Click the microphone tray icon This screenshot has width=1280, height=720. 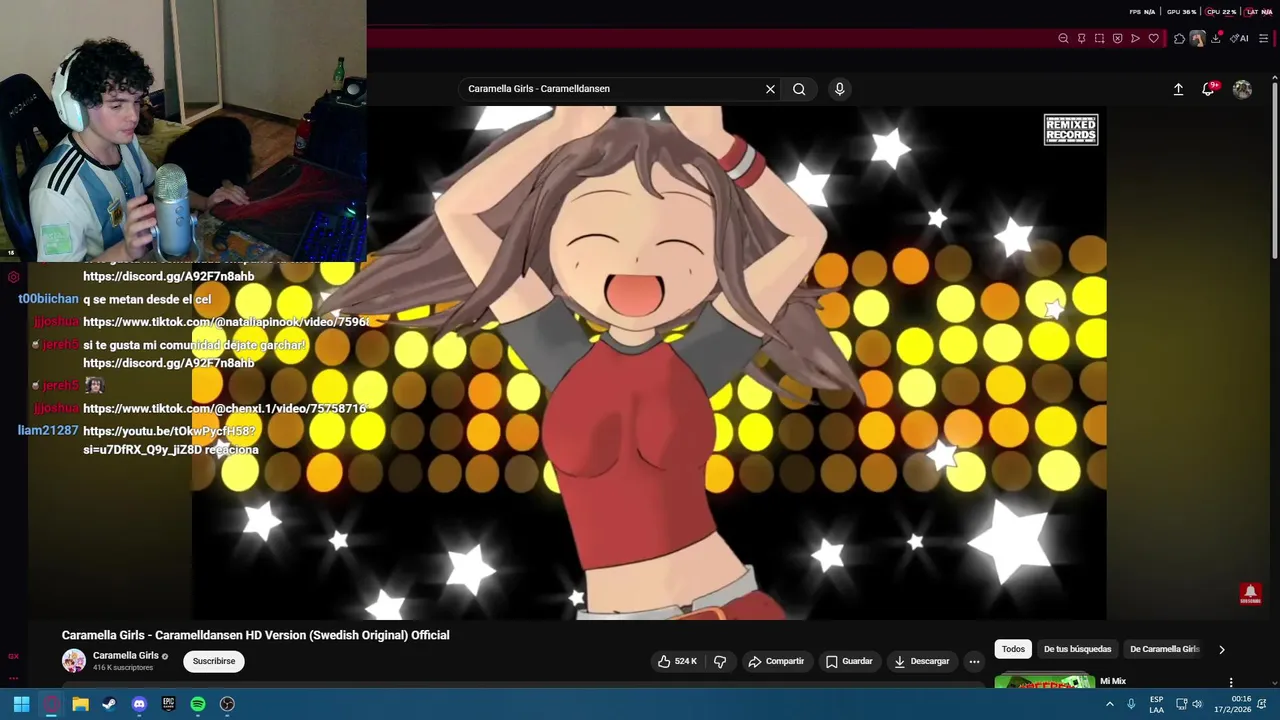coord(1131,704)
